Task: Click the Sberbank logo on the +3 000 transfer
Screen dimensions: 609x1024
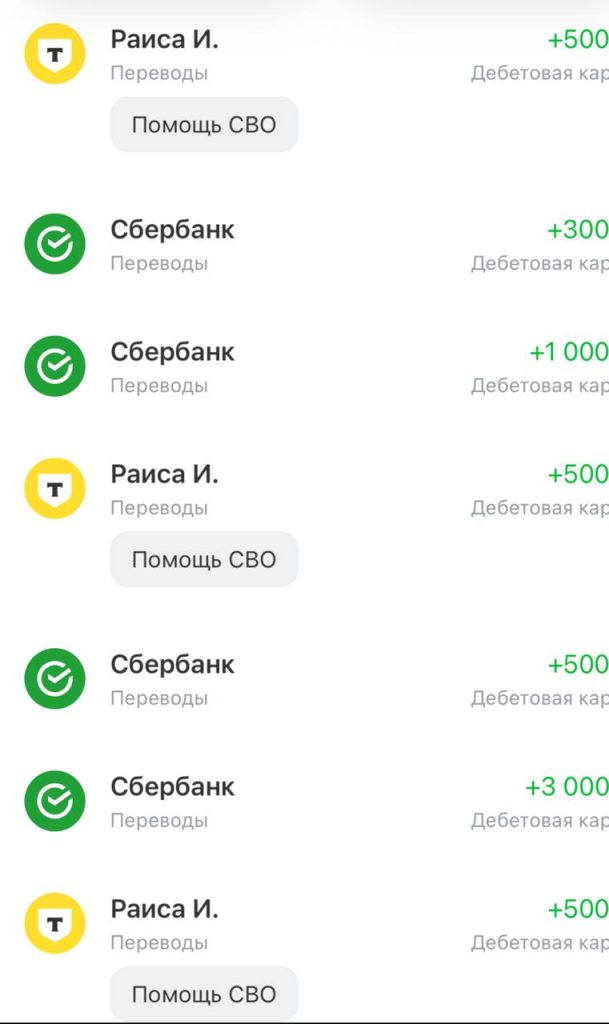Action: 55,800
